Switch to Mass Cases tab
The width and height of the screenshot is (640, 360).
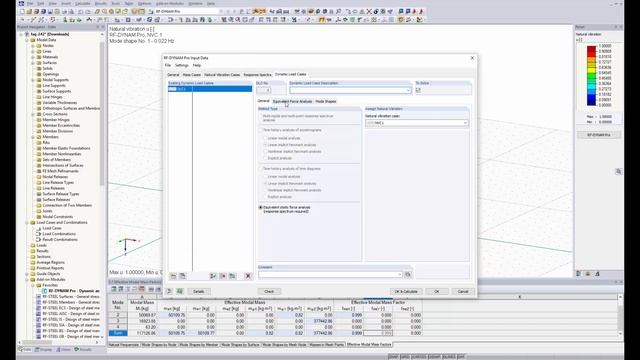coord(191,75)
